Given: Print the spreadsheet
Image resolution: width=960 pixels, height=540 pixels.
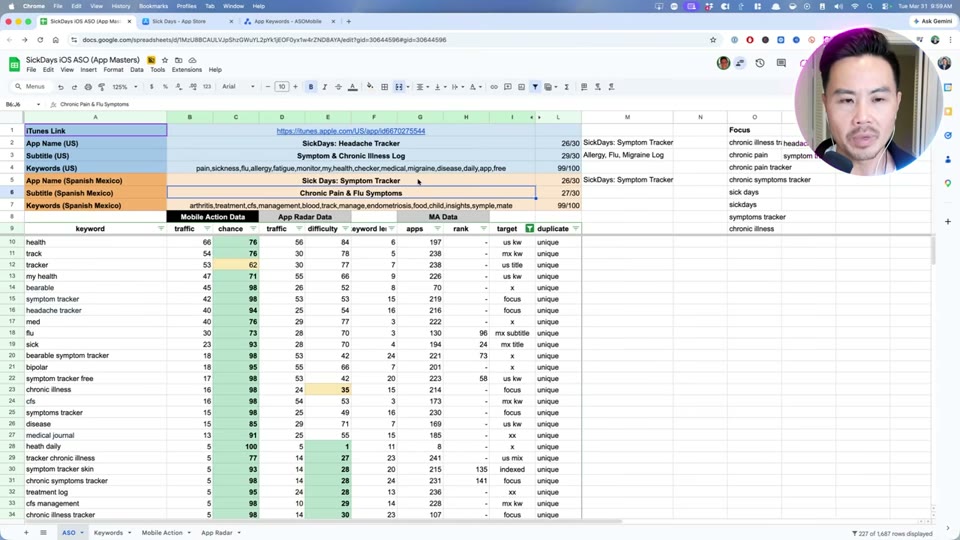Looking at the screenshot, I should pos(88,87).
